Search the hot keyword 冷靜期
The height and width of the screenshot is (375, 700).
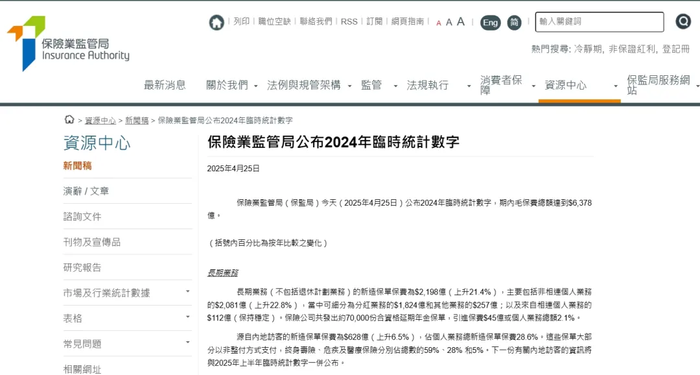[x=588, y=49]
